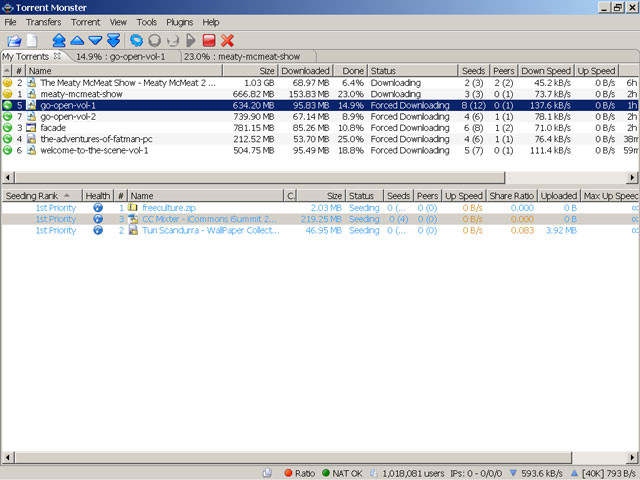Click the grey round toolbar icon after the gear
This screenshot has height=480, width=640.
[154, 40]
